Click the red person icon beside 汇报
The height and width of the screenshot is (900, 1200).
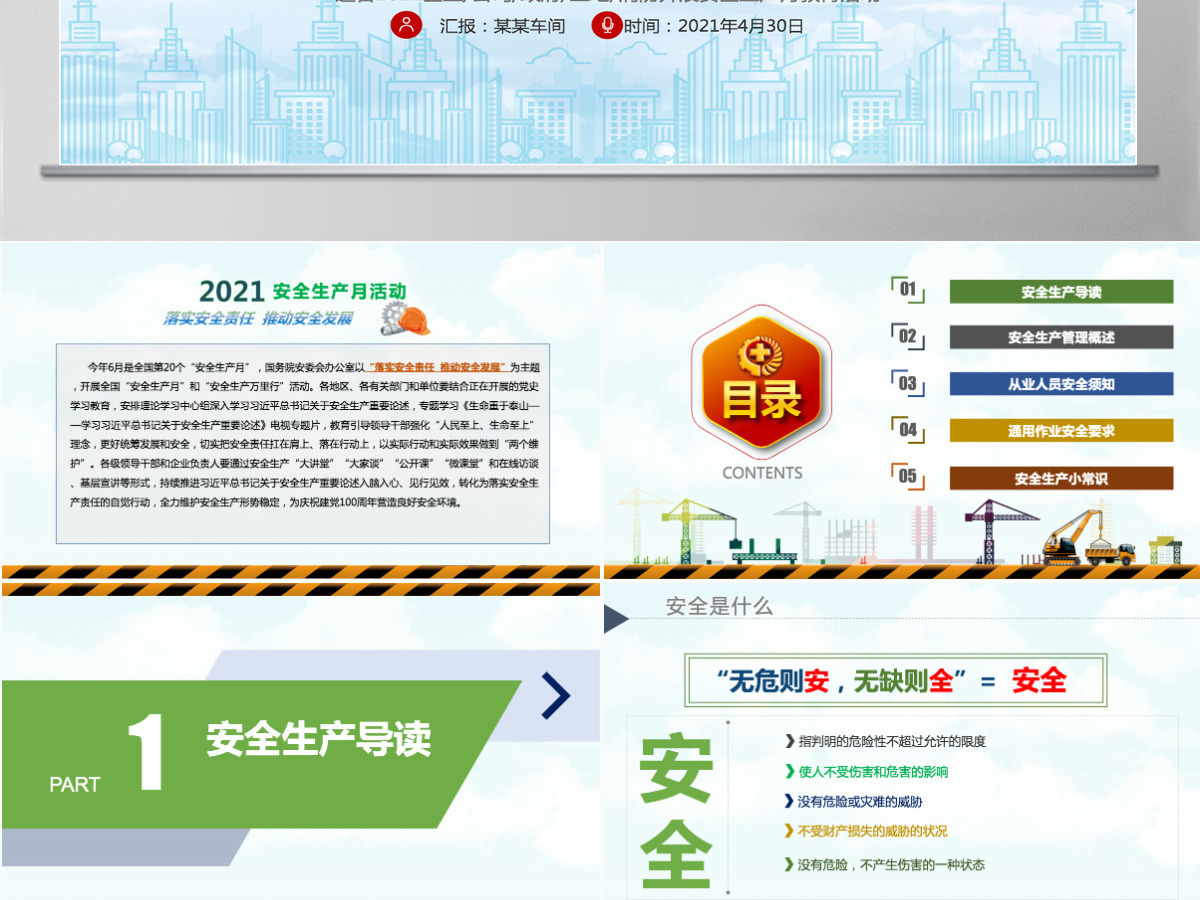[406, 25]
